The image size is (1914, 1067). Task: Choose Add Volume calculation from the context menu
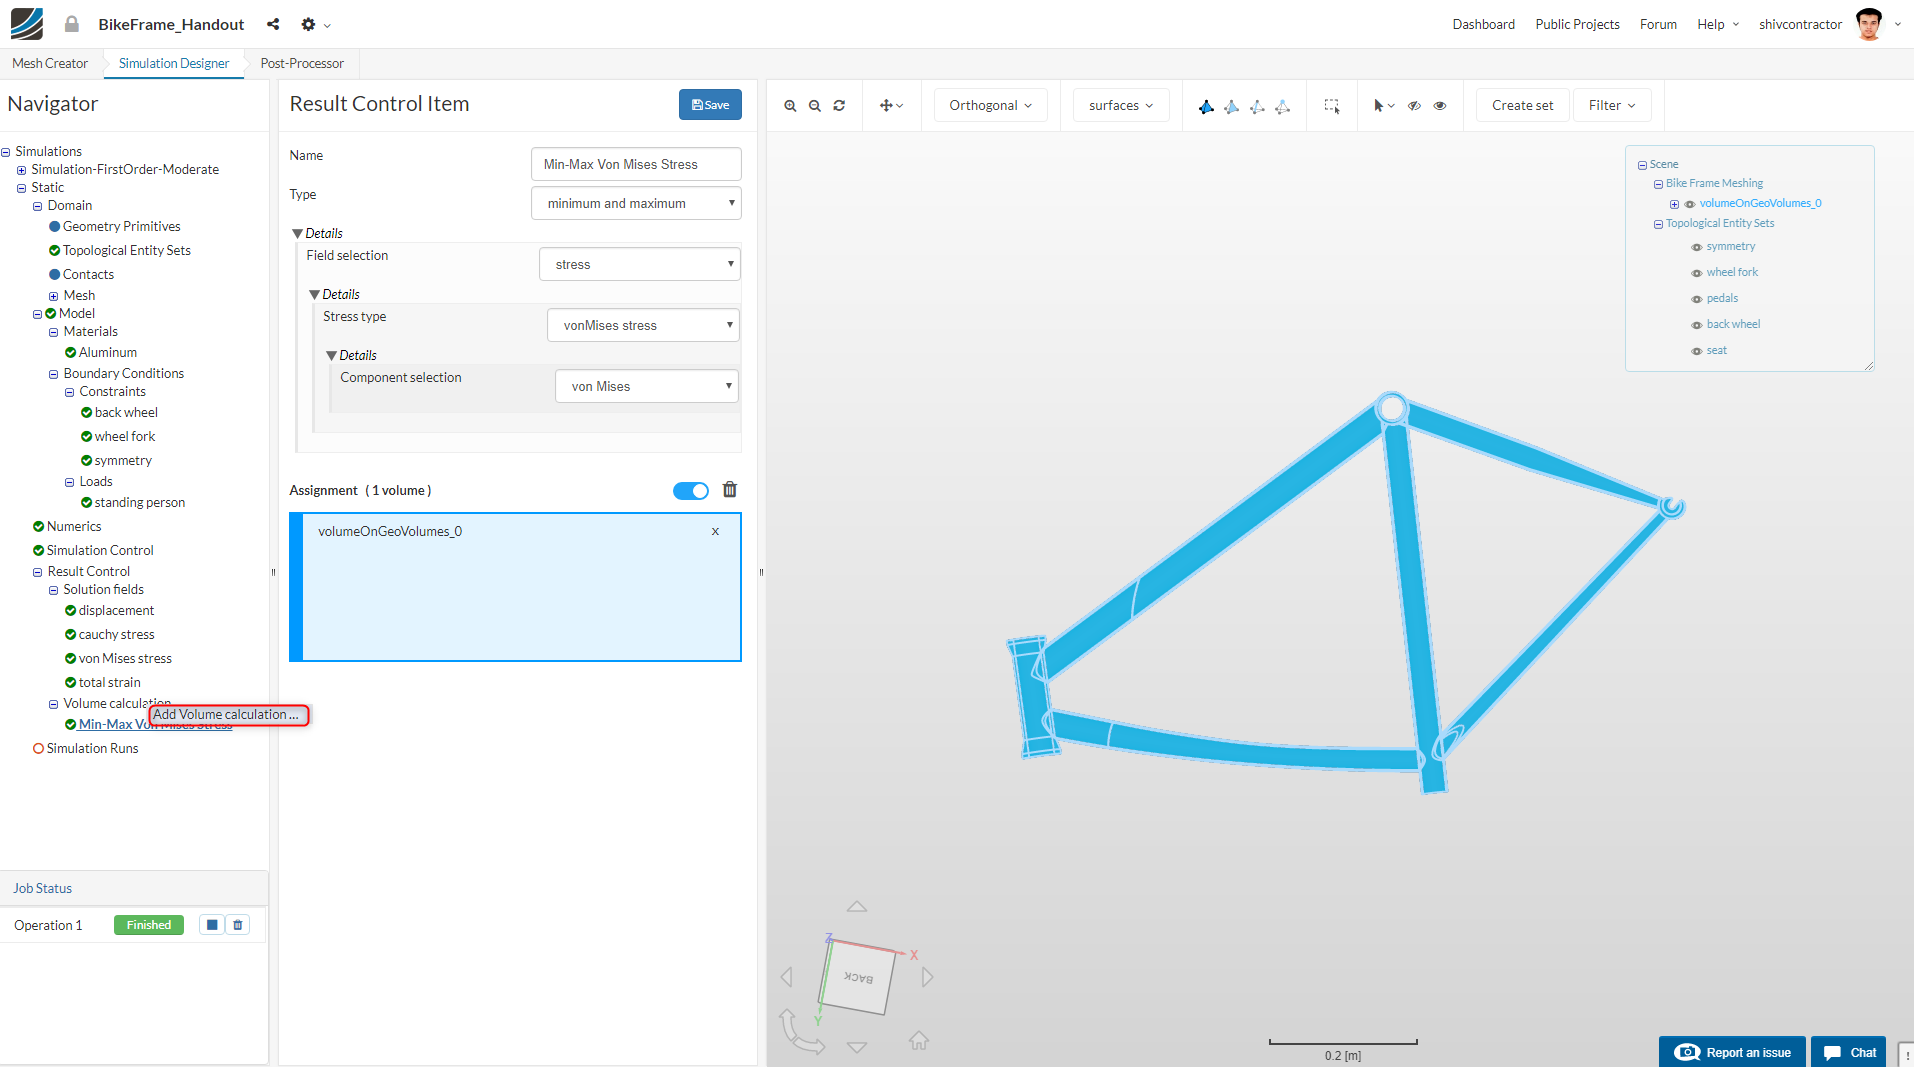229,715
